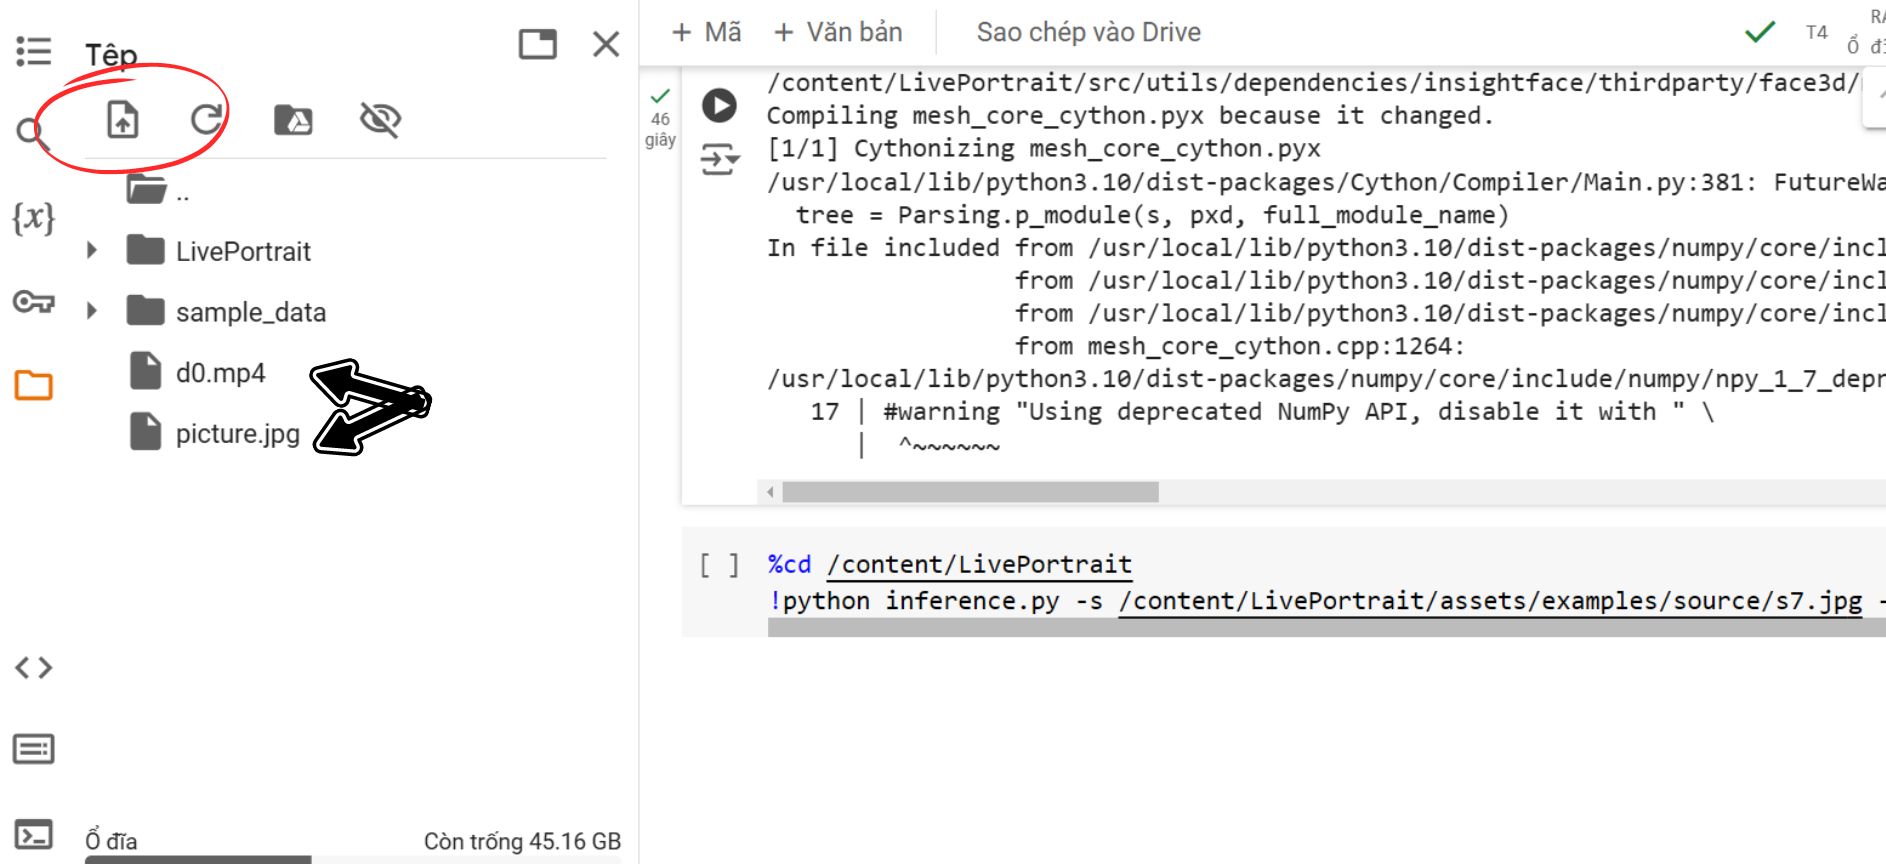Viewport: 1886px width, 864px height.
Task: Select the picture.jpg file
Action: 215,433
